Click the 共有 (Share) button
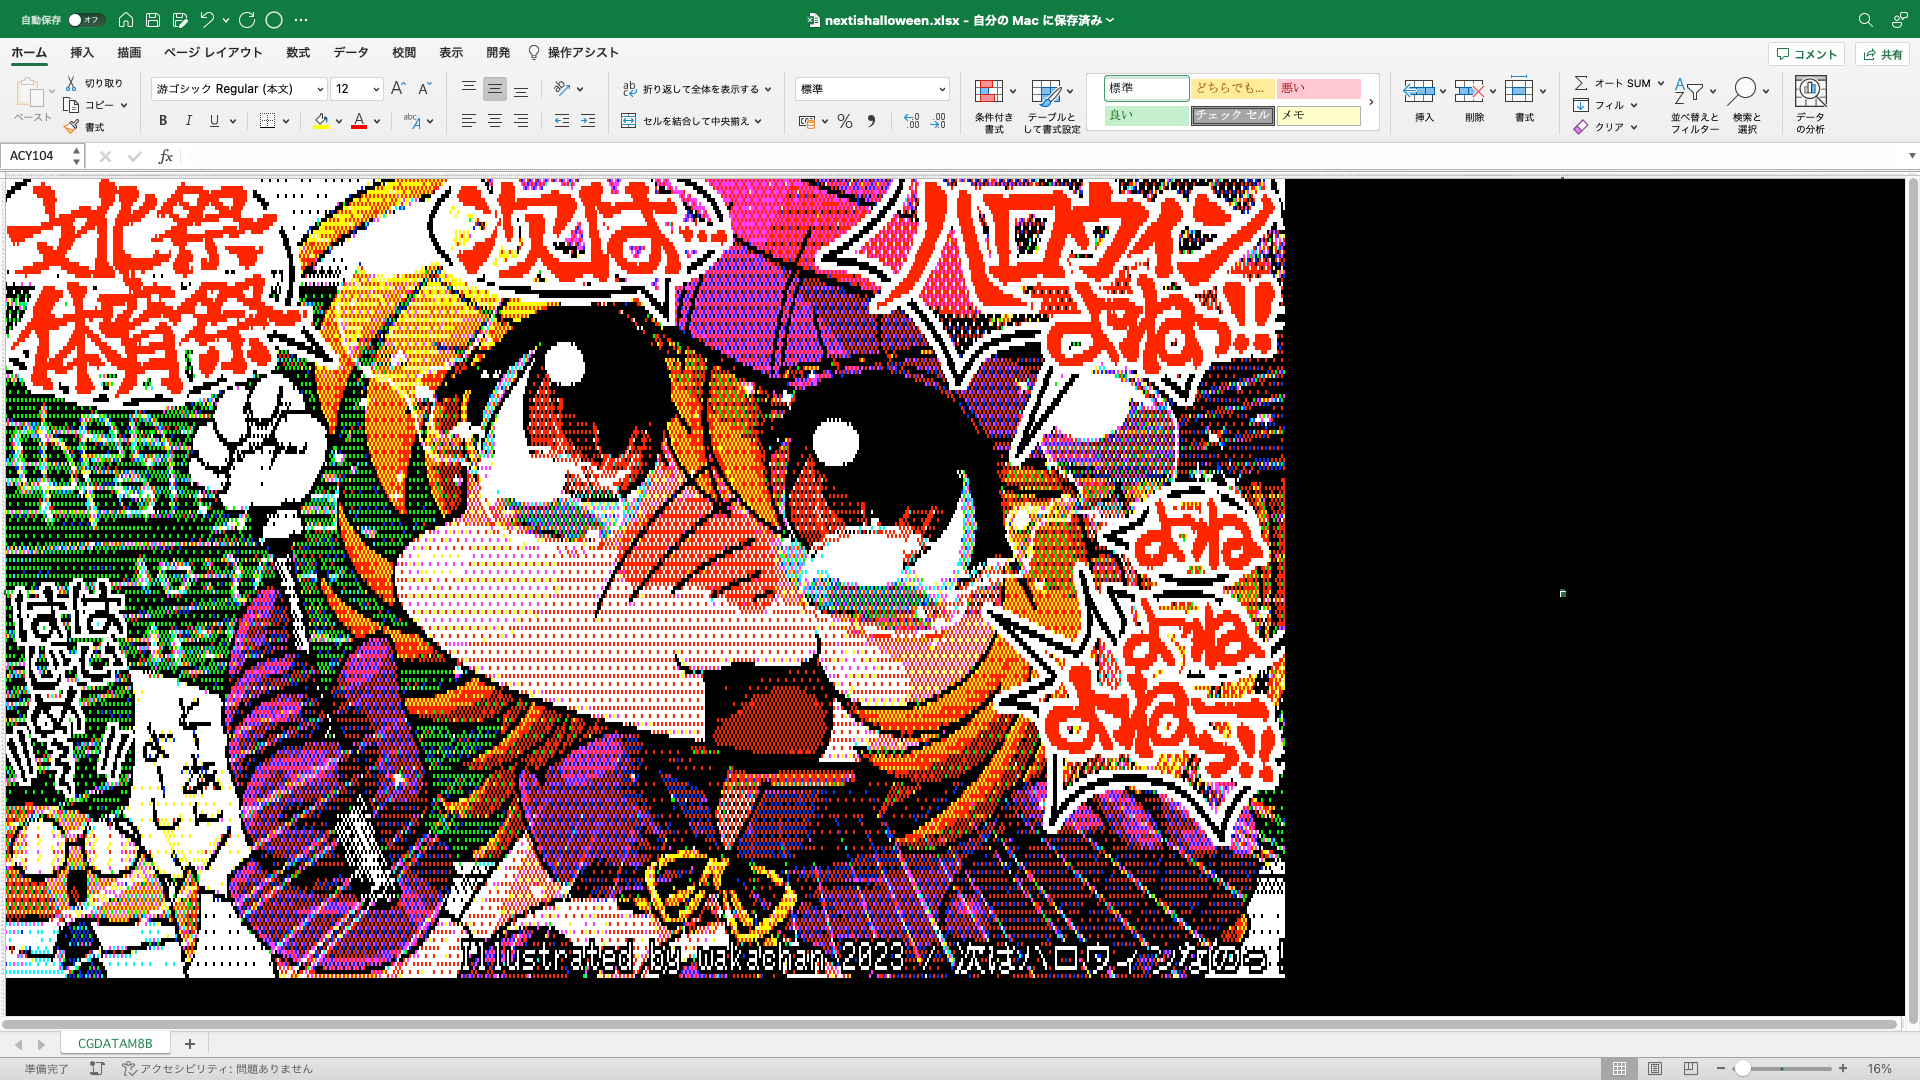Viewport: 1920px width, 1080px height. pos(1882,54)
